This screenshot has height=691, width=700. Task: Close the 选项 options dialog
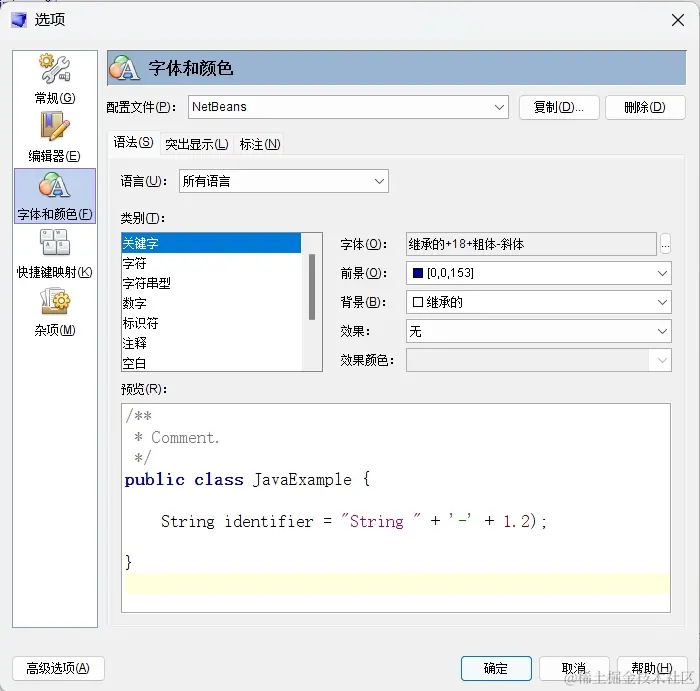678,20
